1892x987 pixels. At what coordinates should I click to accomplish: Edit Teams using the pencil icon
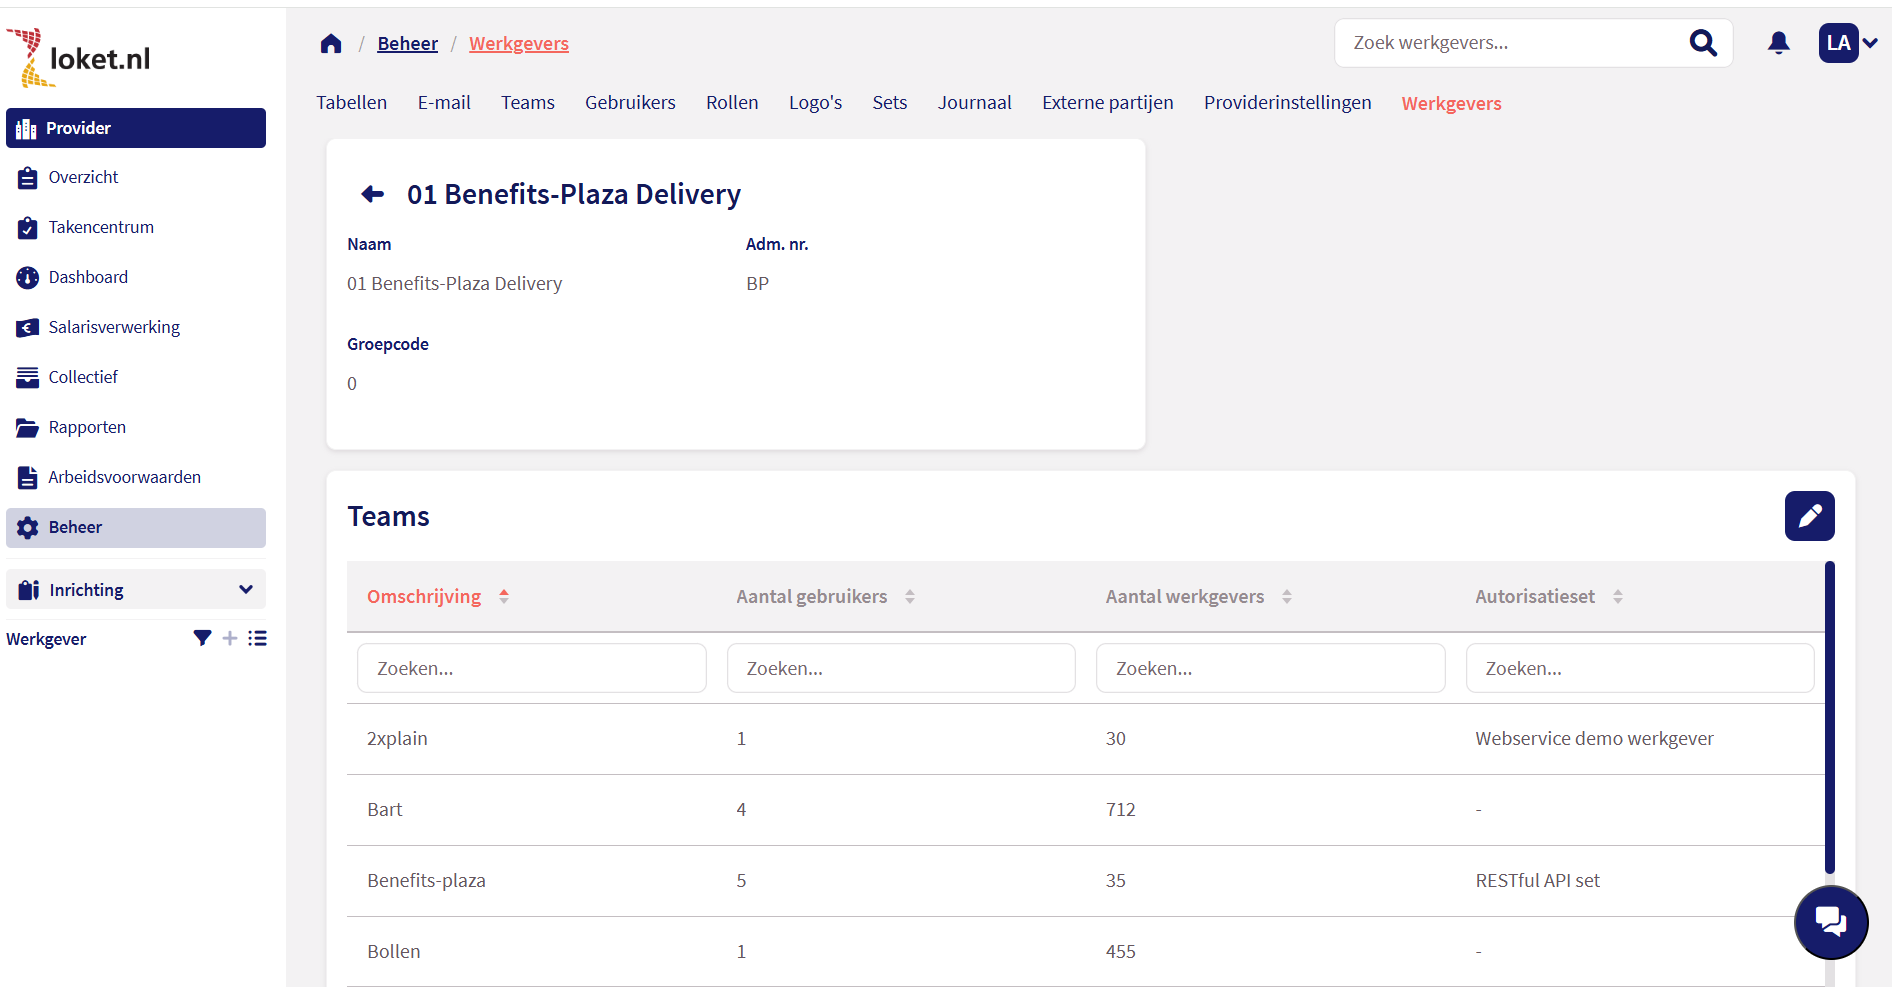coord(1809,516)
